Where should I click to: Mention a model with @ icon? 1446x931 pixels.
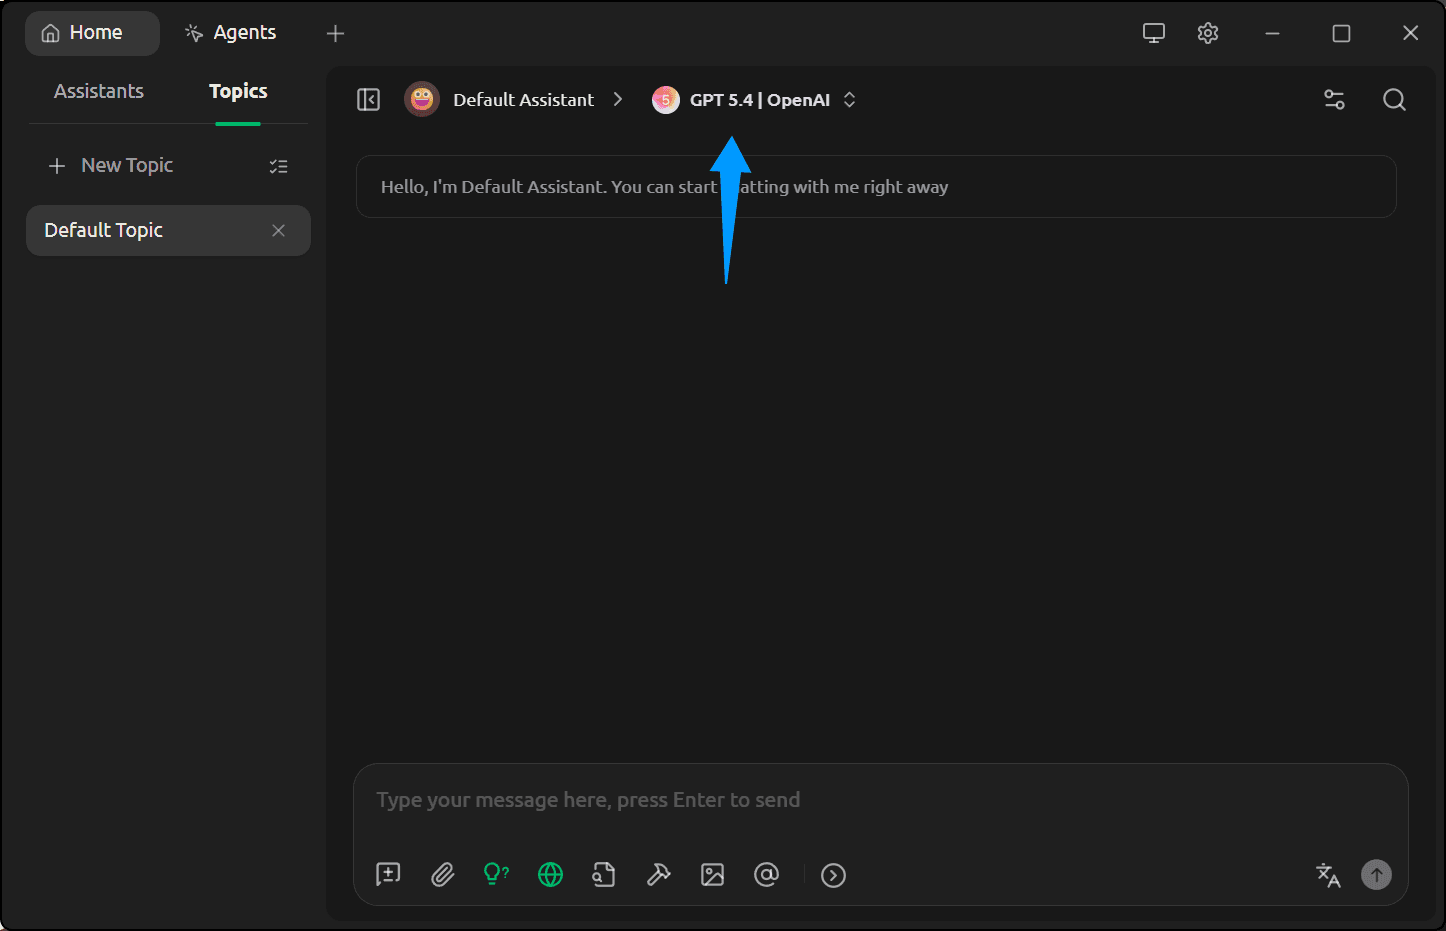click(766, 875)
